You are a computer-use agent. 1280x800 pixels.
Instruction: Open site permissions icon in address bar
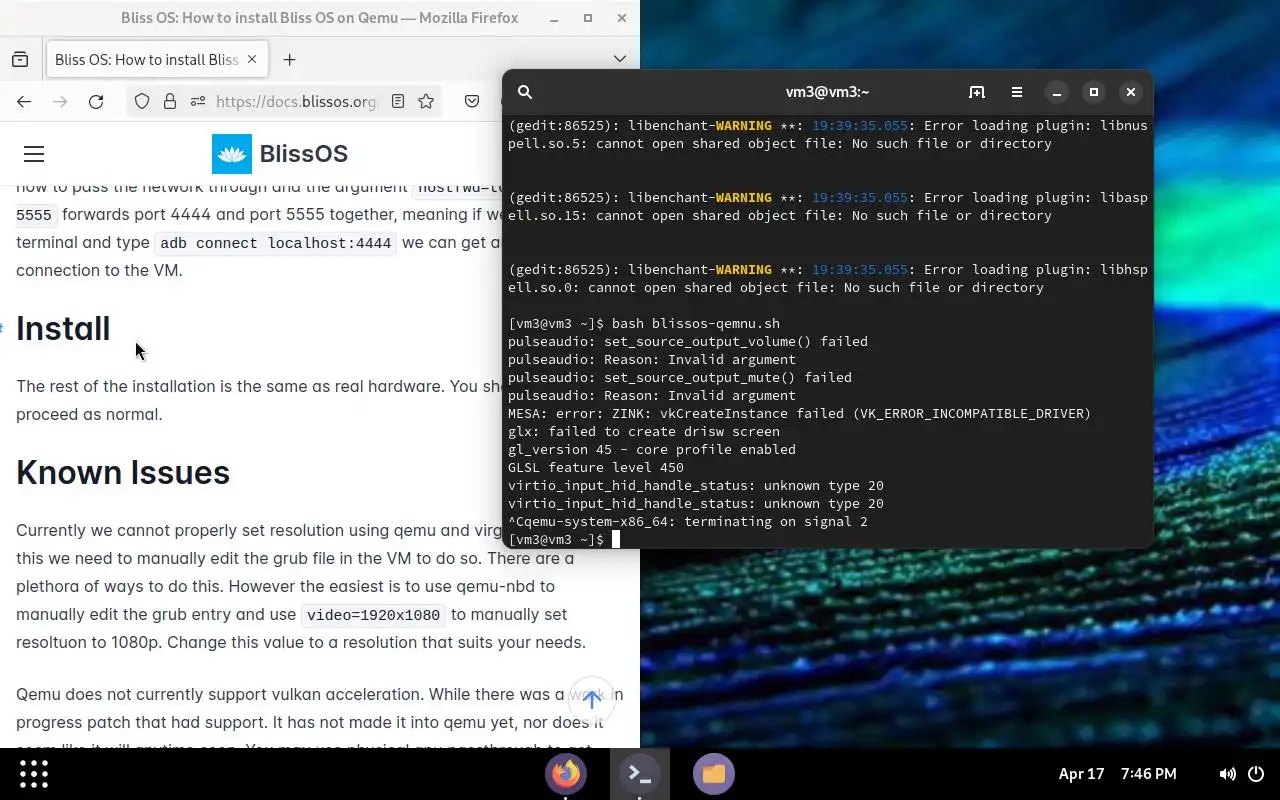[198, 101]
